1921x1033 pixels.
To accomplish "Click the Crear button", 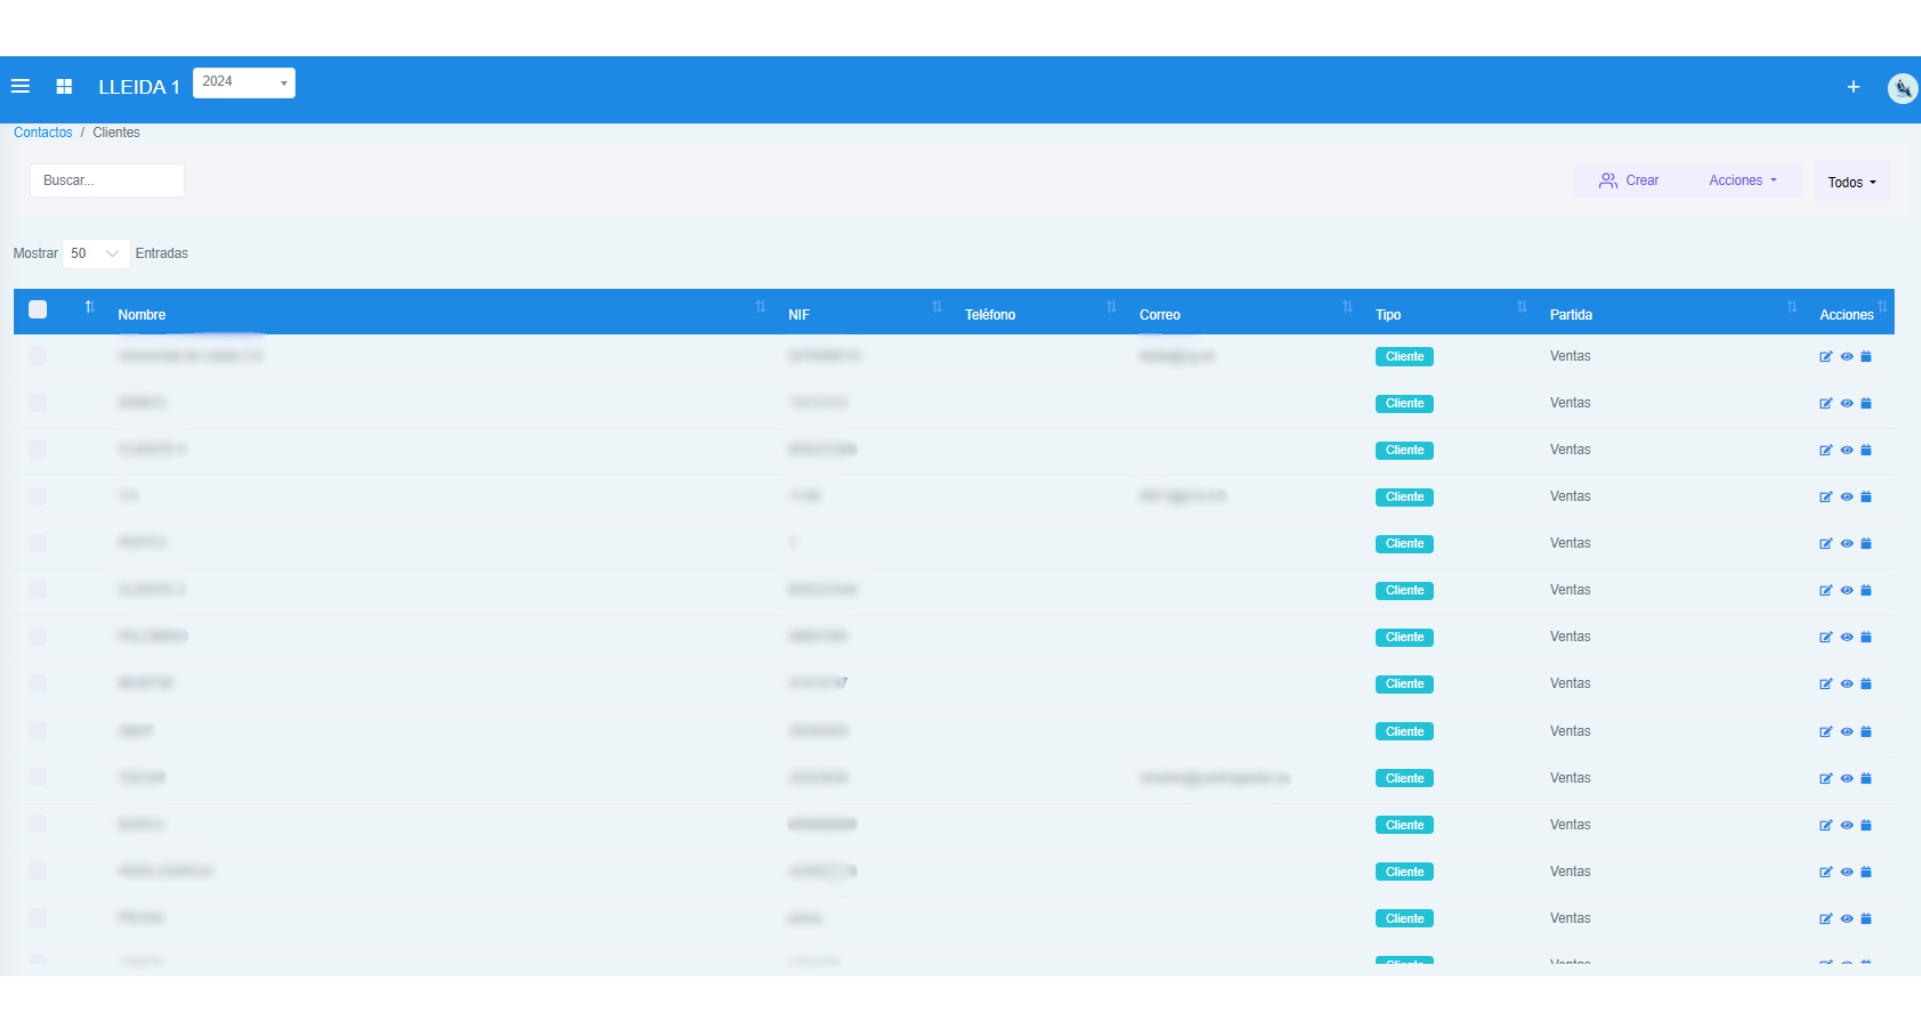I will click(1629, 181).
